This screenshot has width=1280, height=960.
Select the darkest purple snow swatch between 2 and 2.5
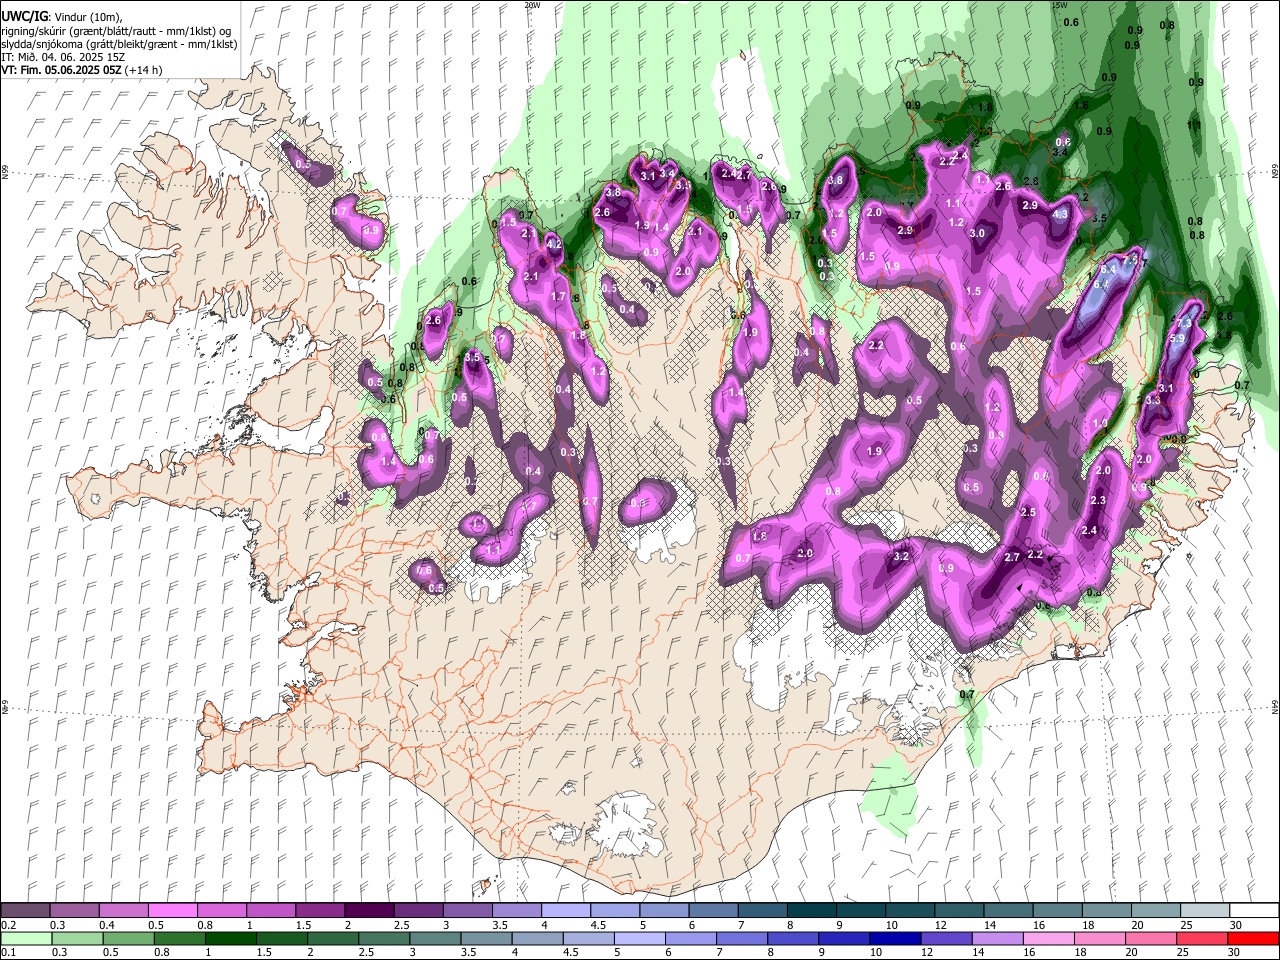(x=368, y=911)
